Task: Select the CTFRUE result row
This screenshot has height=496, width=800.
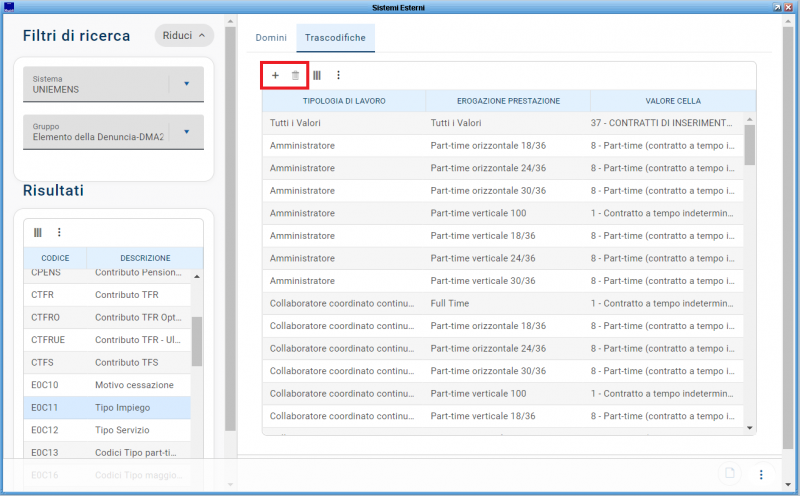Action: (x=107, y=340)
